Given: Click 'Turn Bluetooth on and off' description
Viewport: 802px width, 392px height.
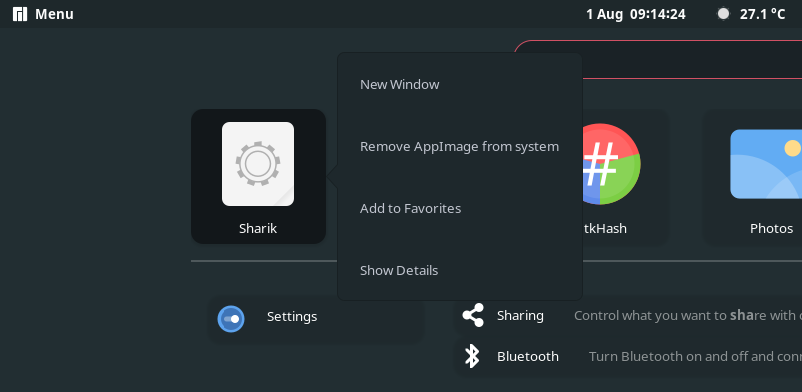Looking at the screenshot, I should click(695, 356).
